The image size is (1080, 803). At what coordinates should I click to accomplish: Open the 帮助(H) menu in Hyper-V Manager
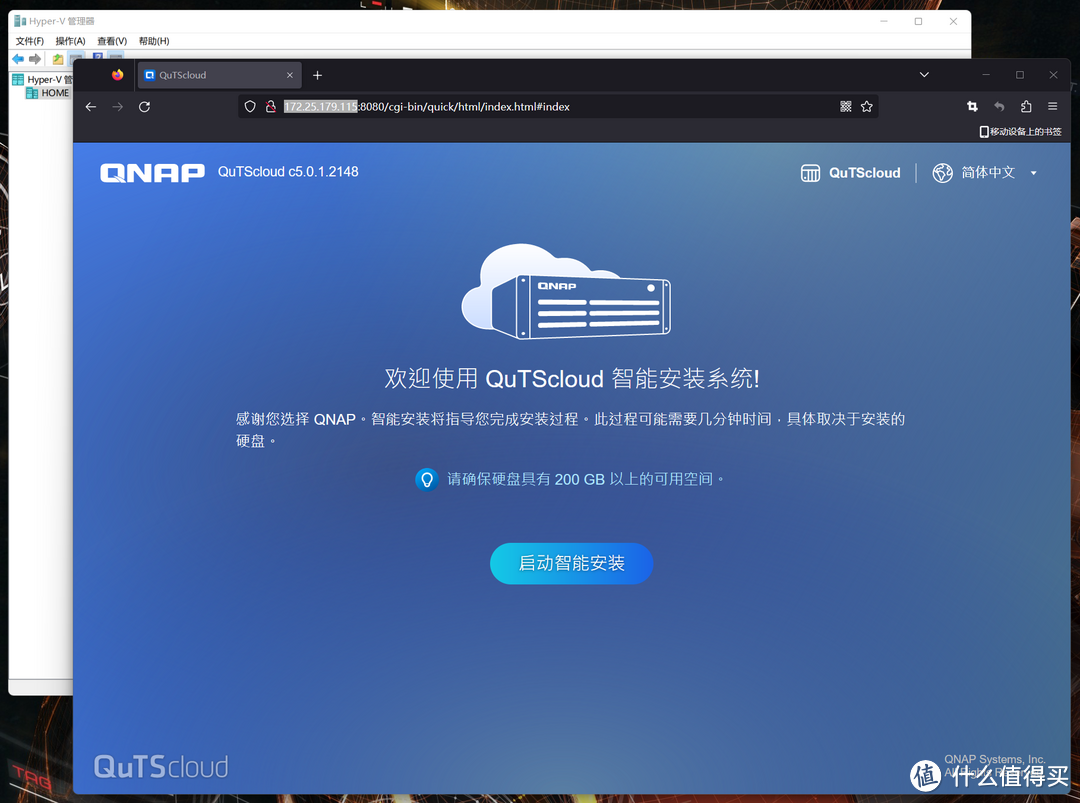coord(154,41)
